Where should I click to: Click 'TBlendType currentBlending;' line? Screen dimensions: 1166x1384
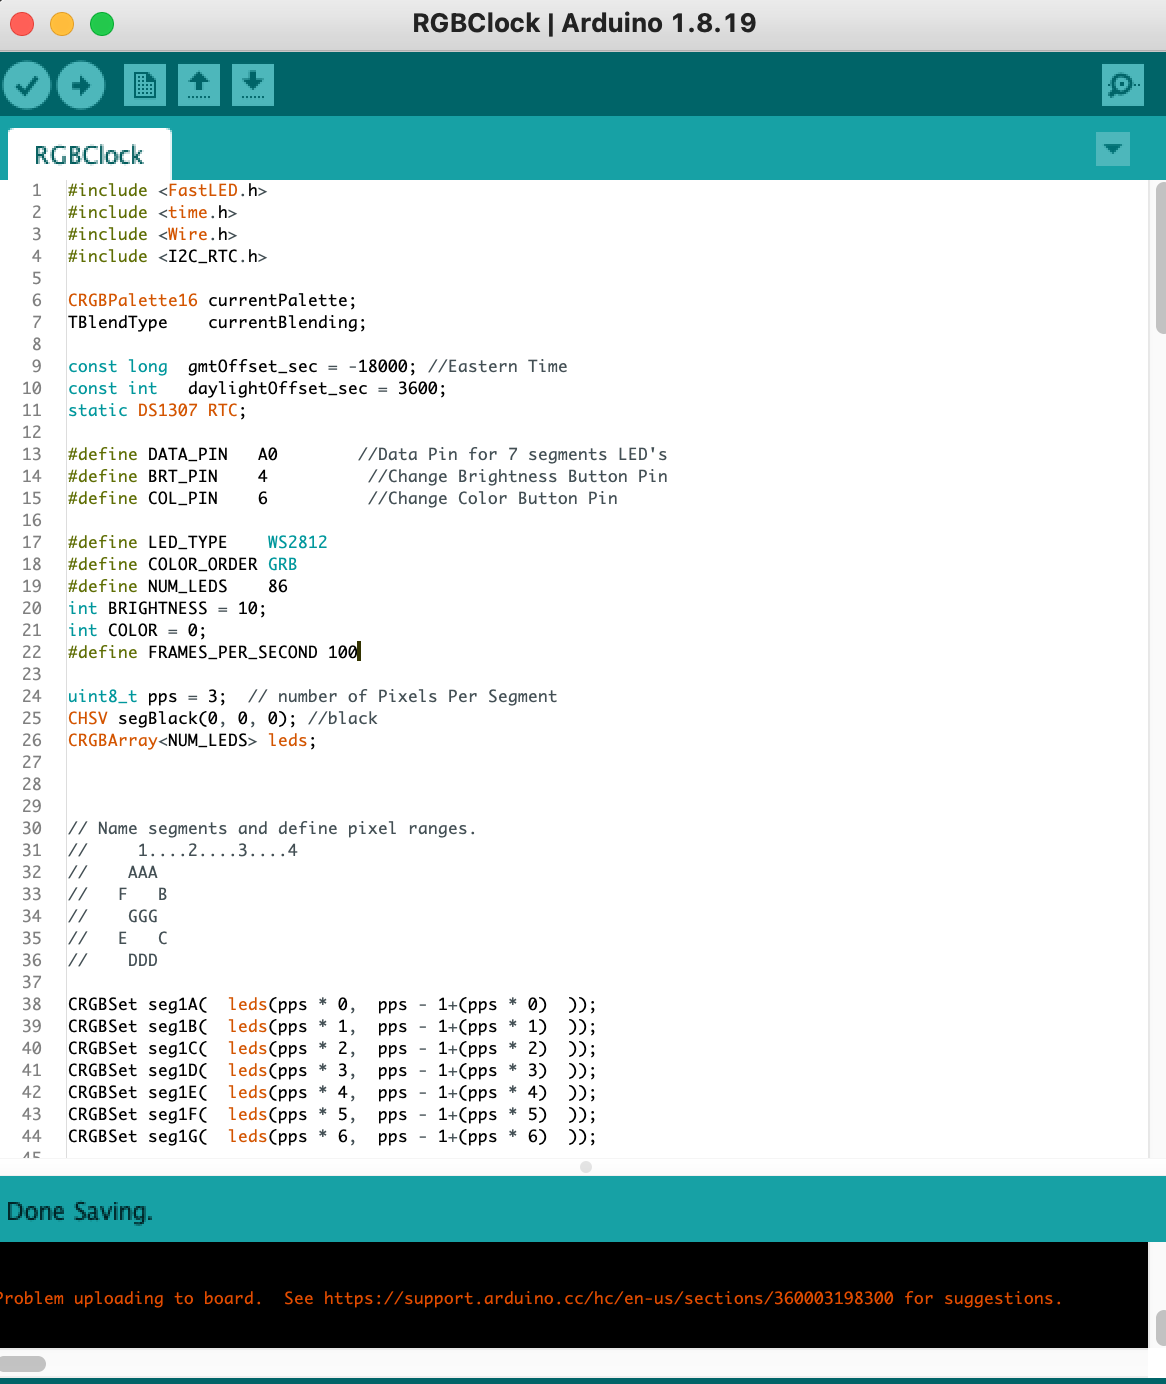tap(217, 322)
